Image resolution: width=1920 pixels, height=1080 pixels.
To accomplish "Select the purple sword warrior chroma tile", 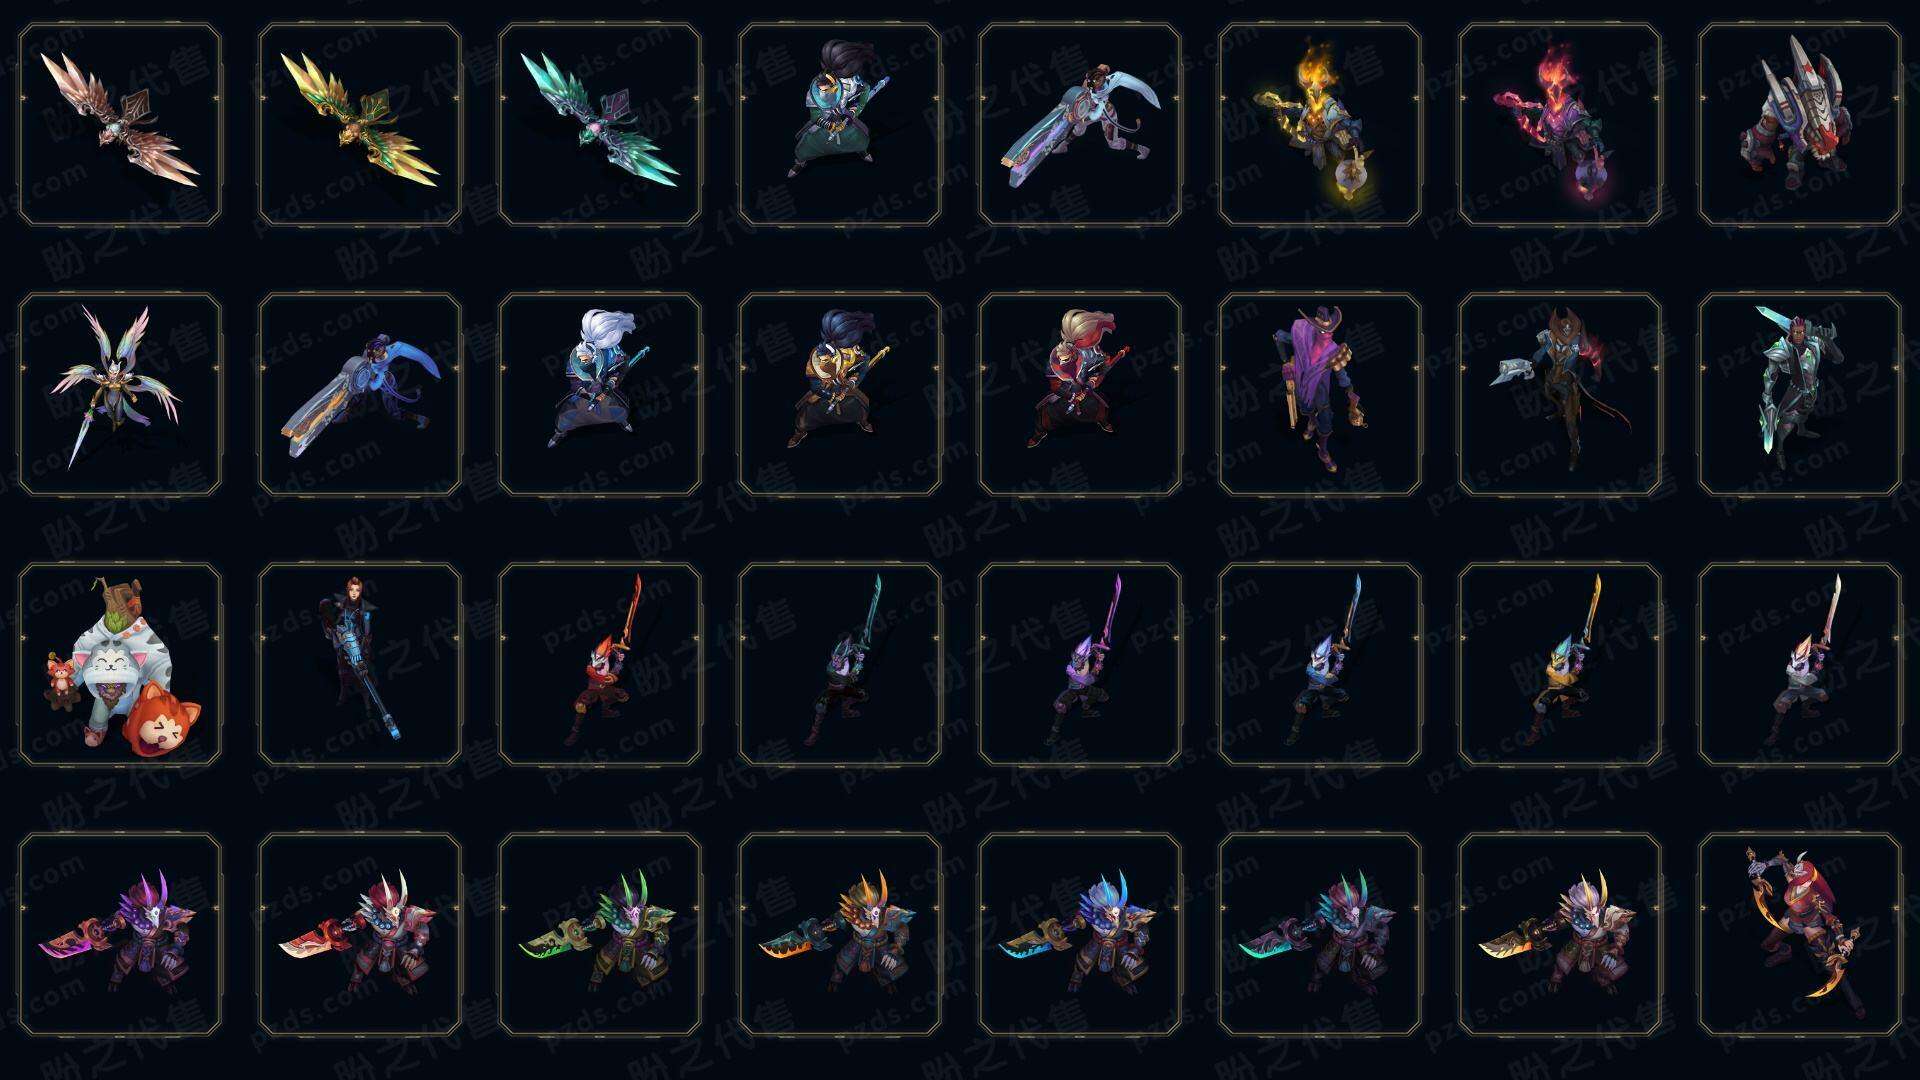I will [1080, 664].
